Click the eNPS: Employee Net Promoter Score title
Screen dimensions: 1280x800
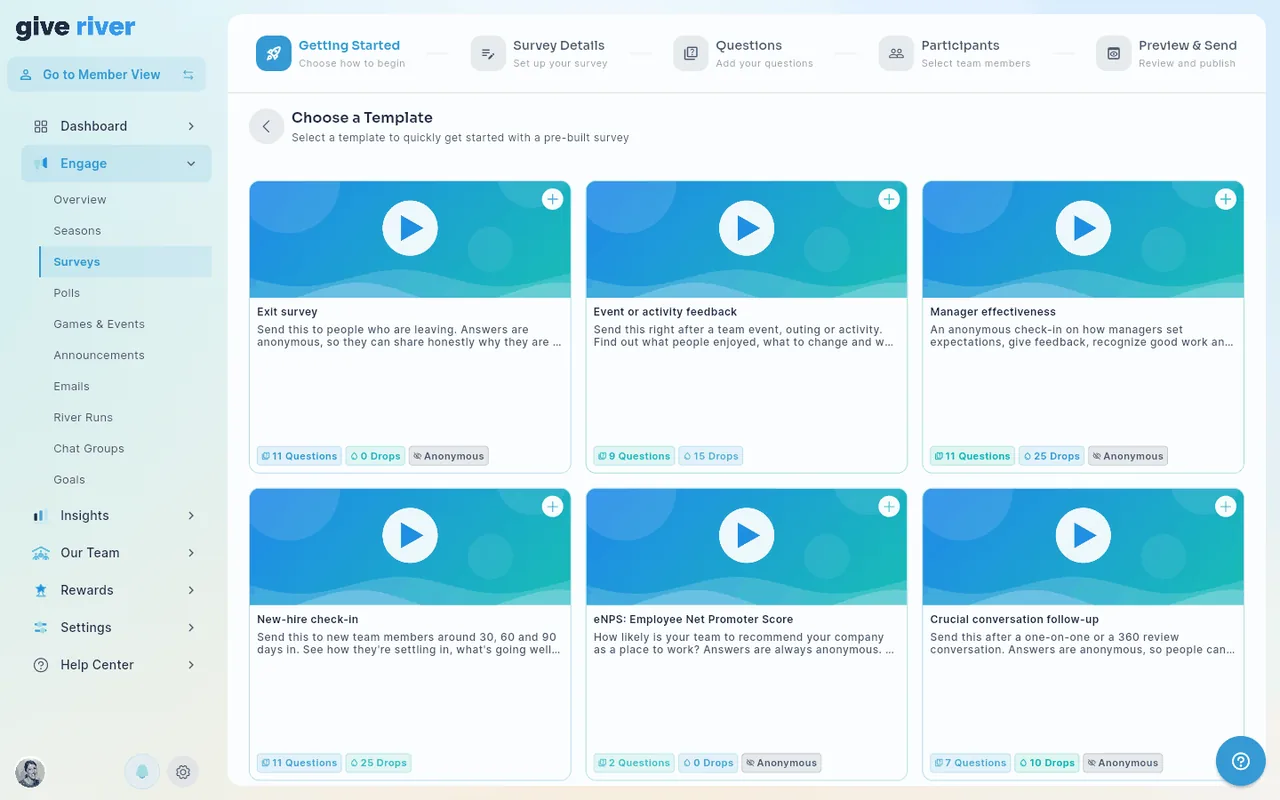click(x=693, y=619)
